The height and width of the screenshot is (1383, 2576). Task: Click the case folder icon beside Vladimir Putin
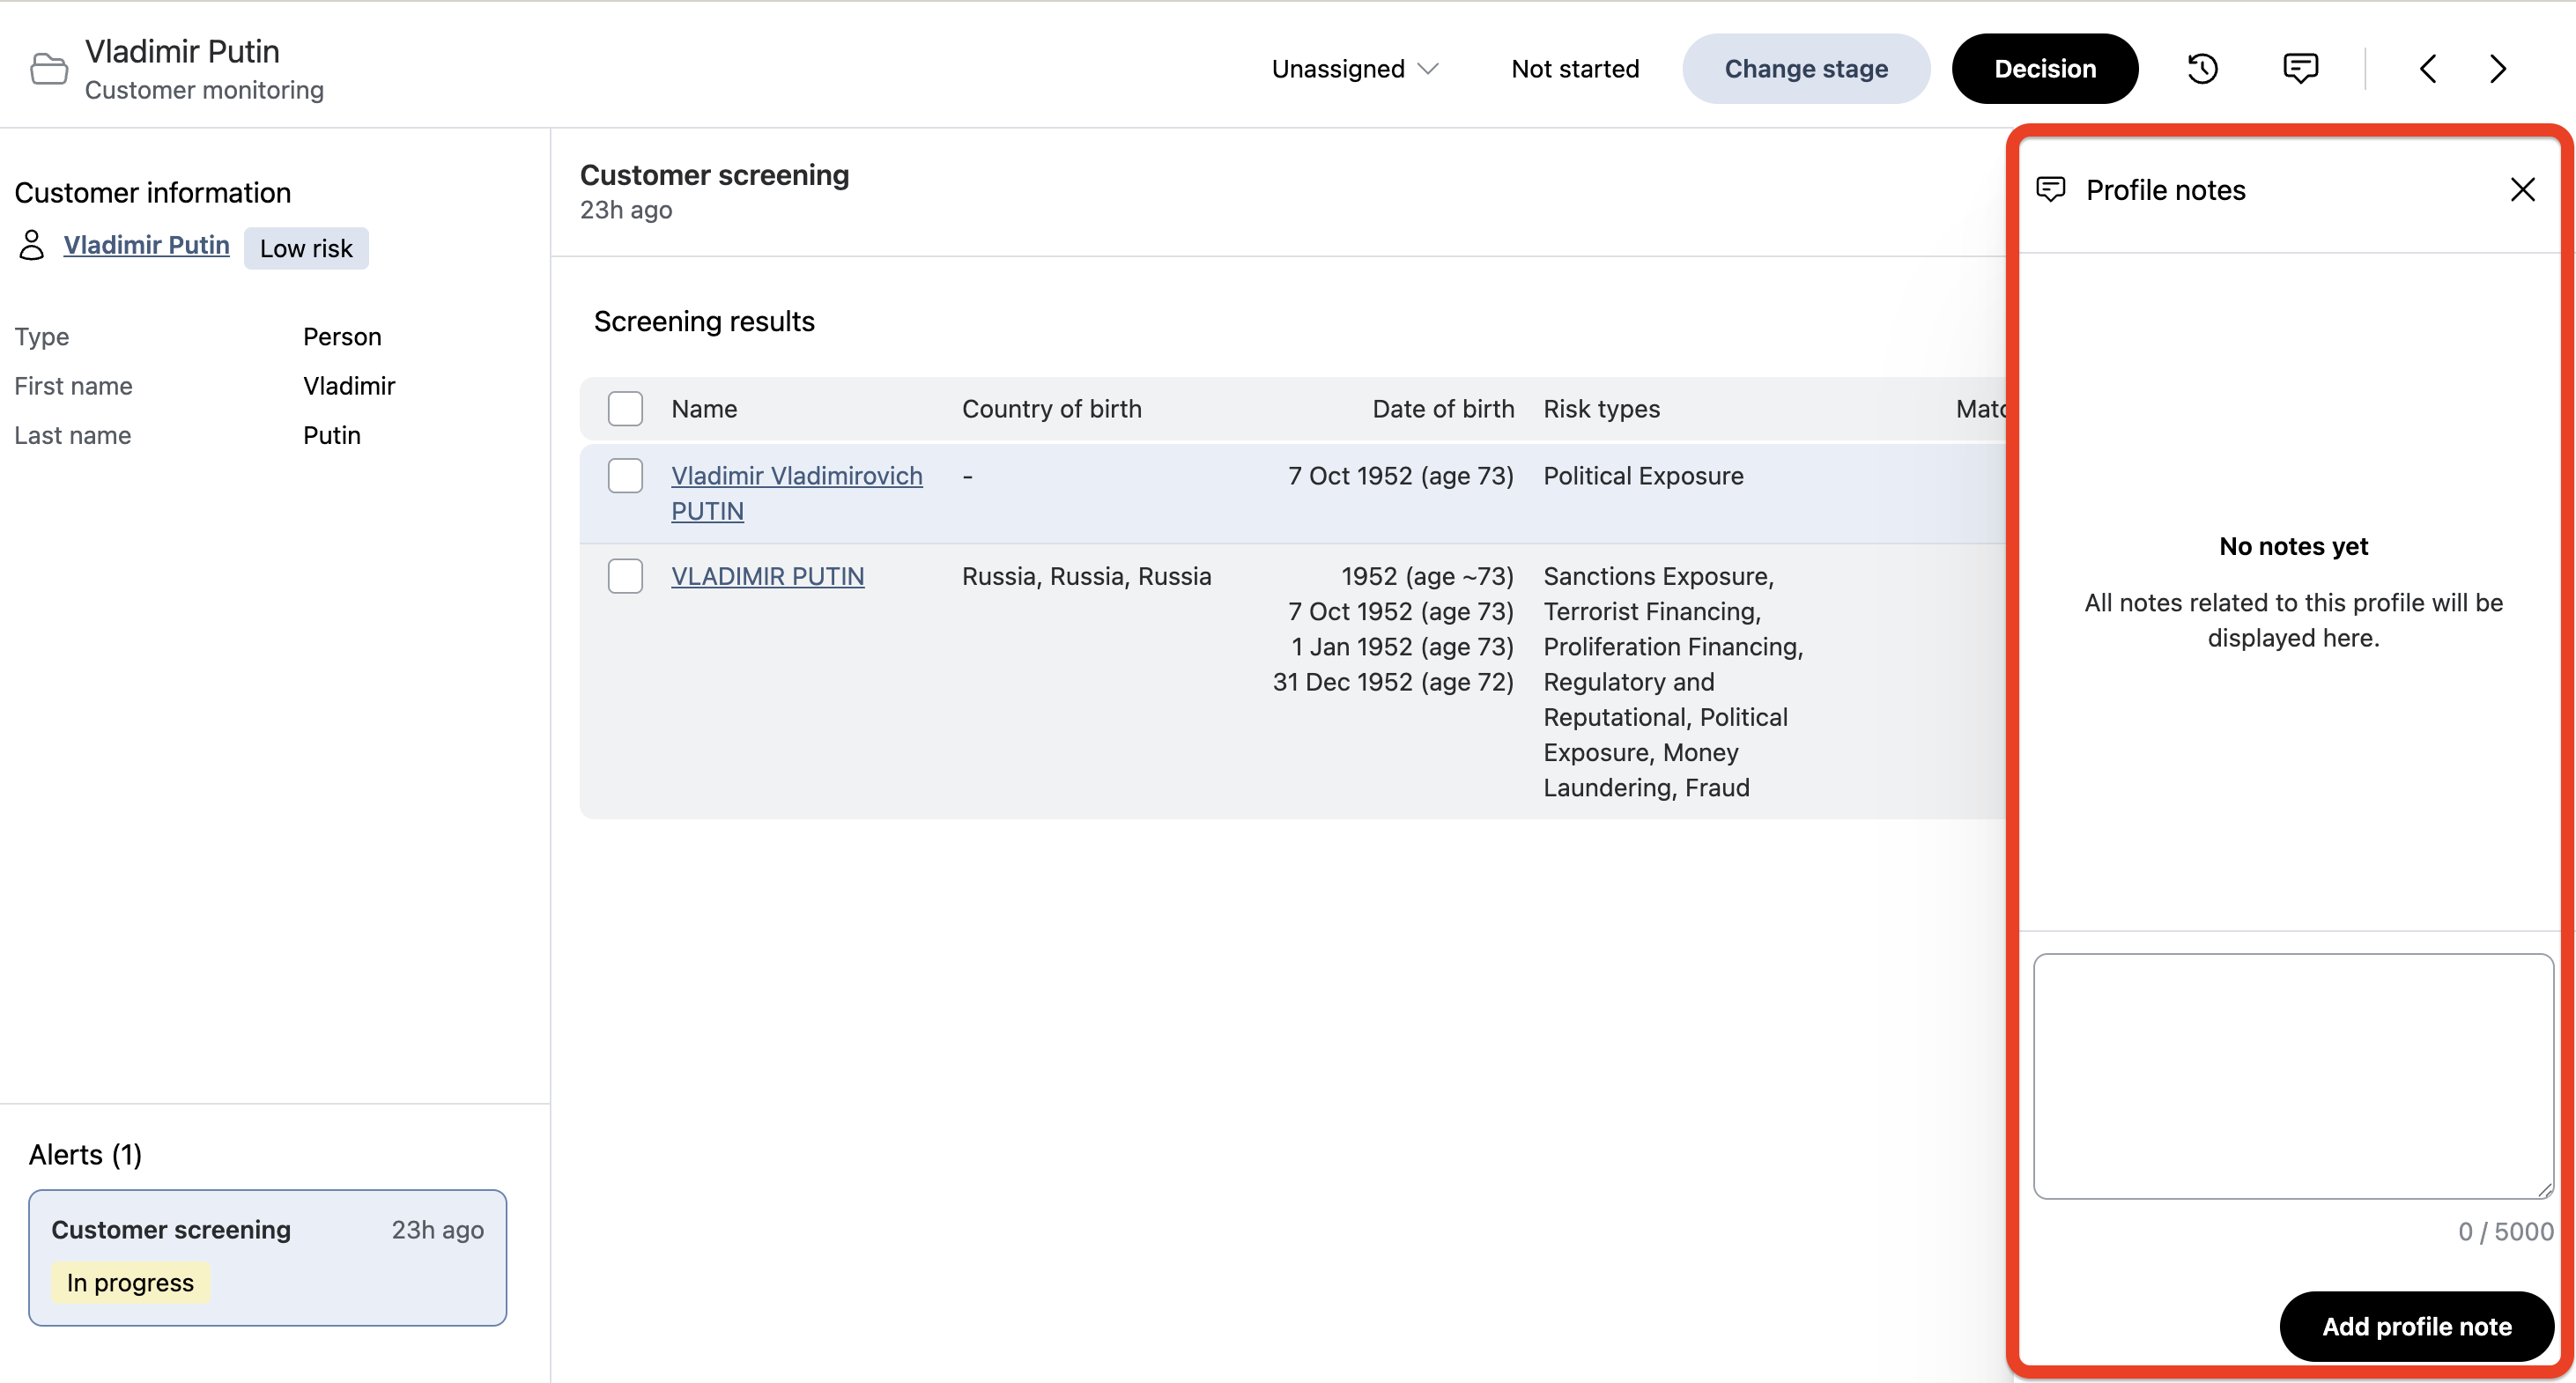[x=49, y=69]
